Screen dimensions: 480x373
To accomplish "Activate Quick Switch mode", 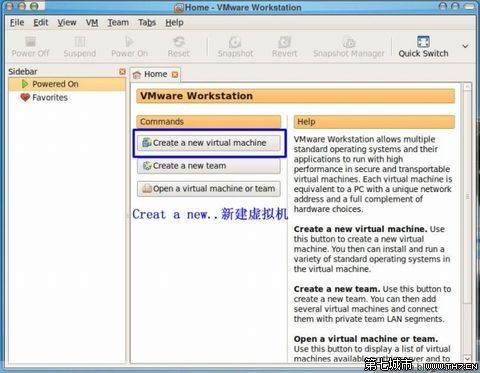I will click(423, 47).
